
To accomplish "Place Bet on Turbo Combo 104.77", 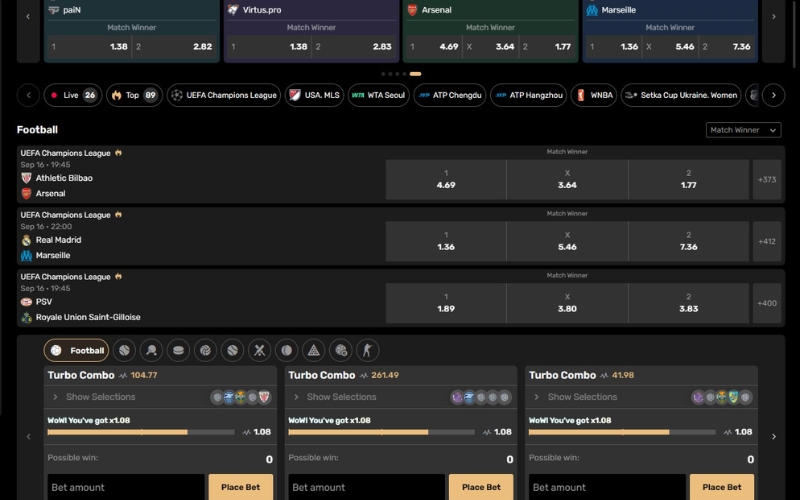I will point(241,487).
